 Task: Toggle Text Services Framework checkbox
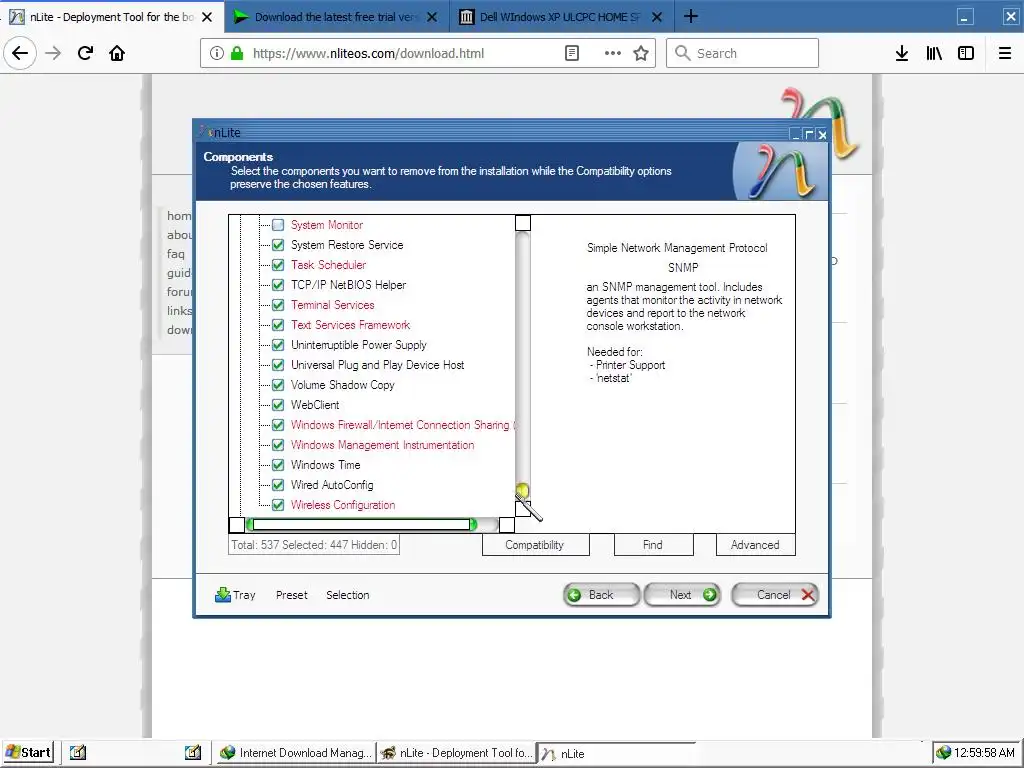pyautogui.click(x=278, y=325)
